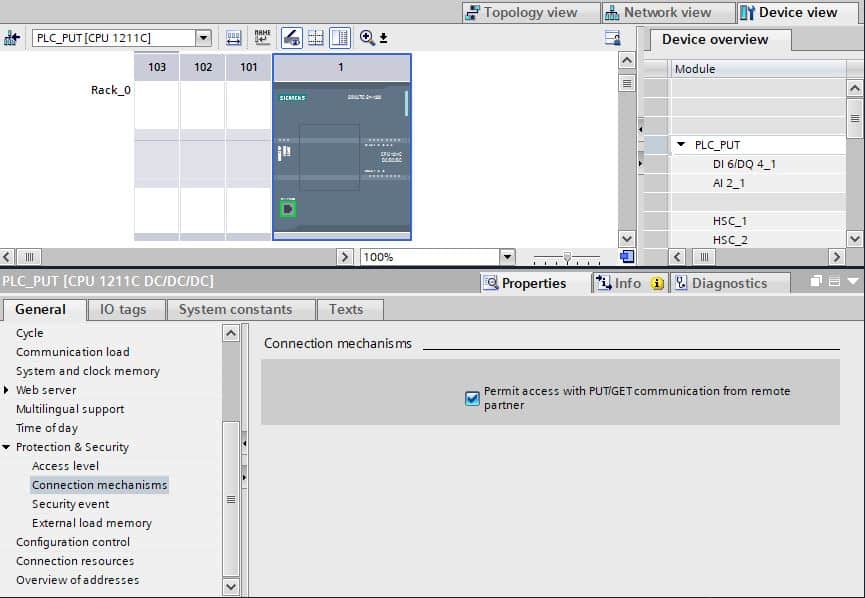
Task: Click the zoom presets down-arrow icon
Action: coord(383,38)
